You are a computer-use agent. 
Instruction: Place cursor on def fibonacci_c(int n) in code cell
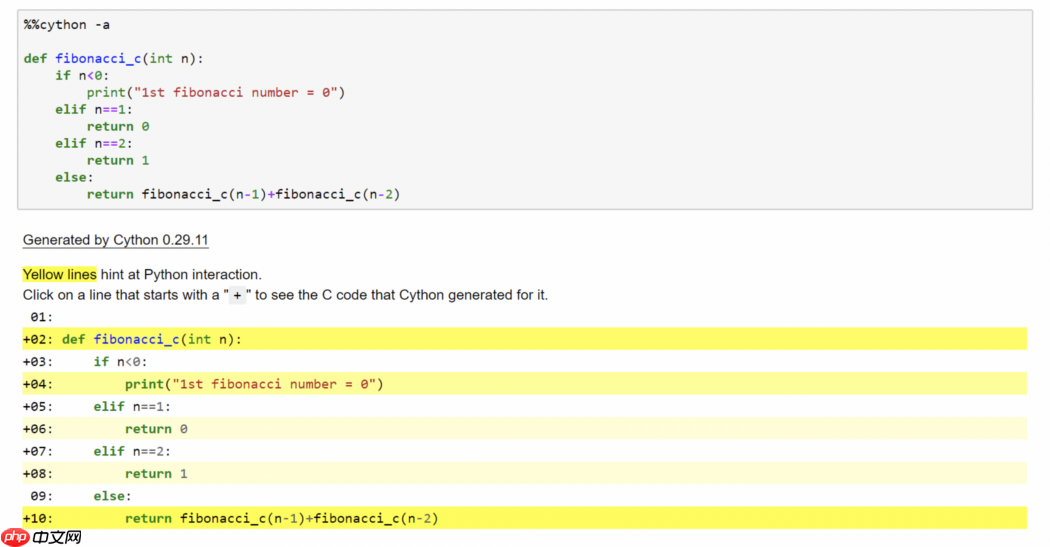(x=113, y=58)
